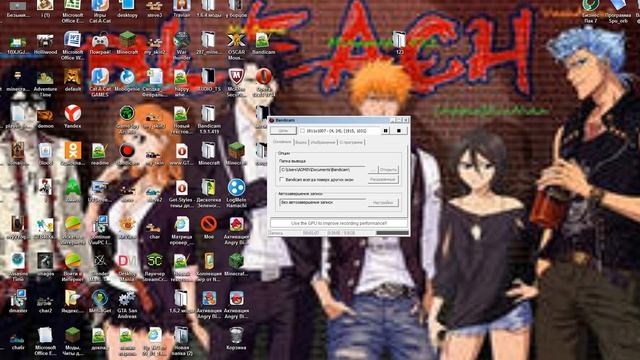Click the Настройки button for auto-complete recording
This screenshot has height=360, width=640.
pos(383,202)
